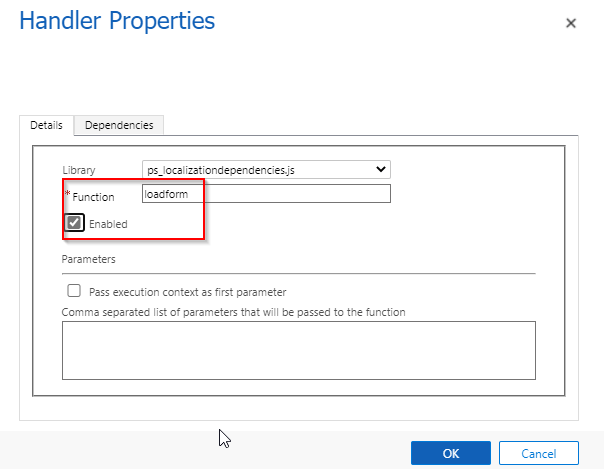
Task: Open the Library dropdown list
Action: coord(266,170)
